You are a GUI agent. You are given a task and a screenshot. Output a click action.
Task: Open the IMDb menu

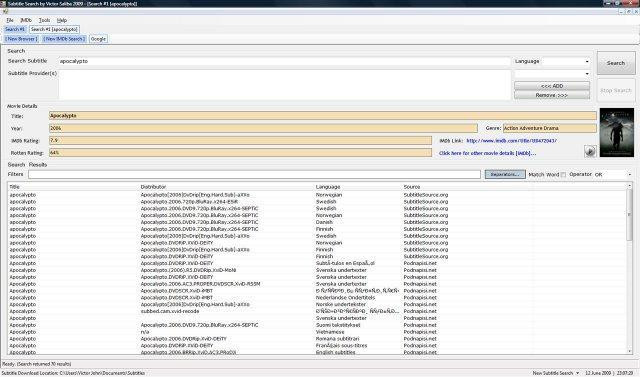tap(26, 20)
